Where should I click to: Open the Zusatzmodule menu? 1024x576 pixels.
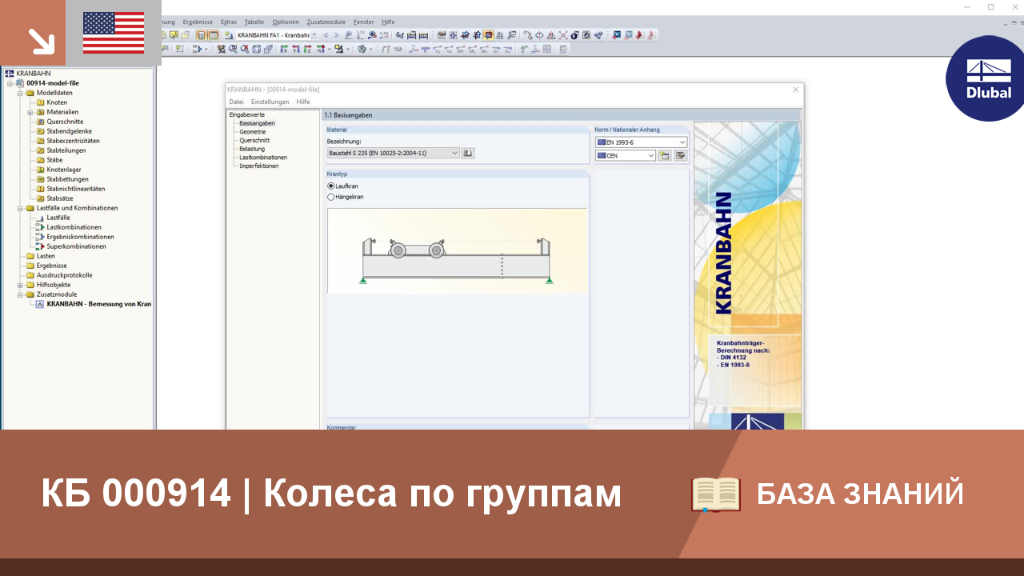(326, 22)
